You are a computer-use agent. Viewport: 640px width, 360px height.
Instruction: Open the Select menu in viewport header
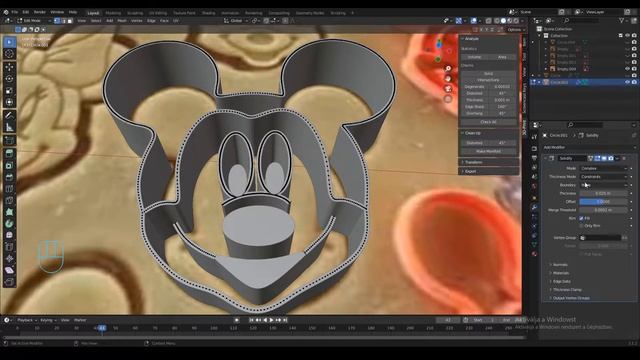coord(96,20)
